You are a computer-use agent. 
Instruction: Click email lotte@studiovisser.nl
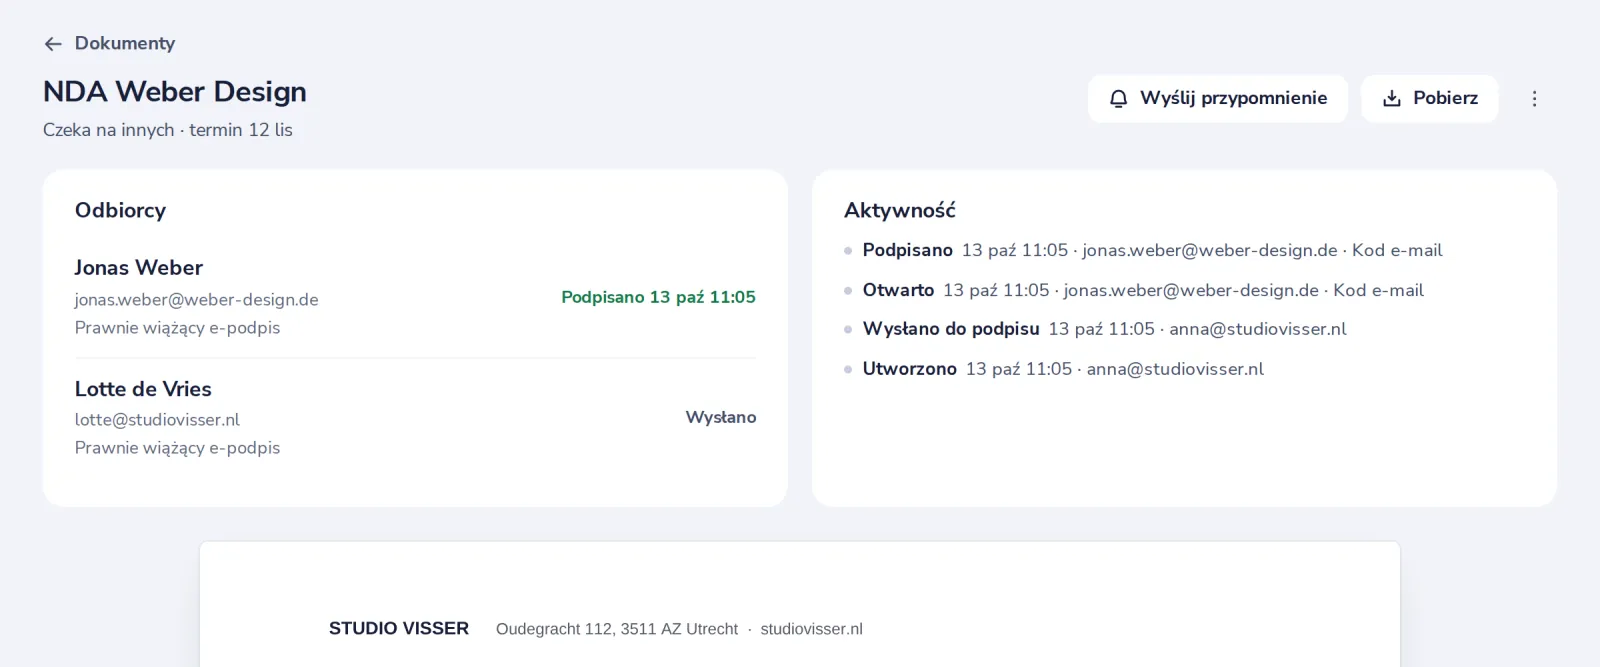pos(157,420)
